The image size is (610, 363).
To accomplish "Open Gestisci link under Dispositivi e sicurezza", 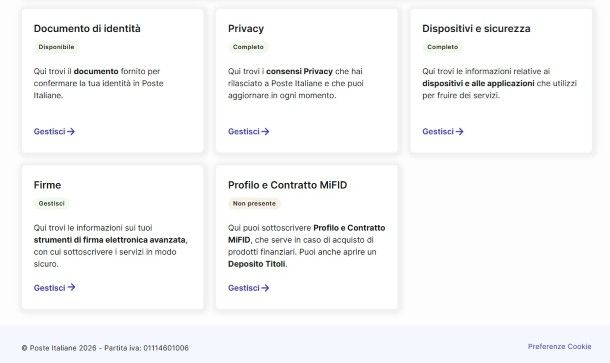I will point(443,132).
